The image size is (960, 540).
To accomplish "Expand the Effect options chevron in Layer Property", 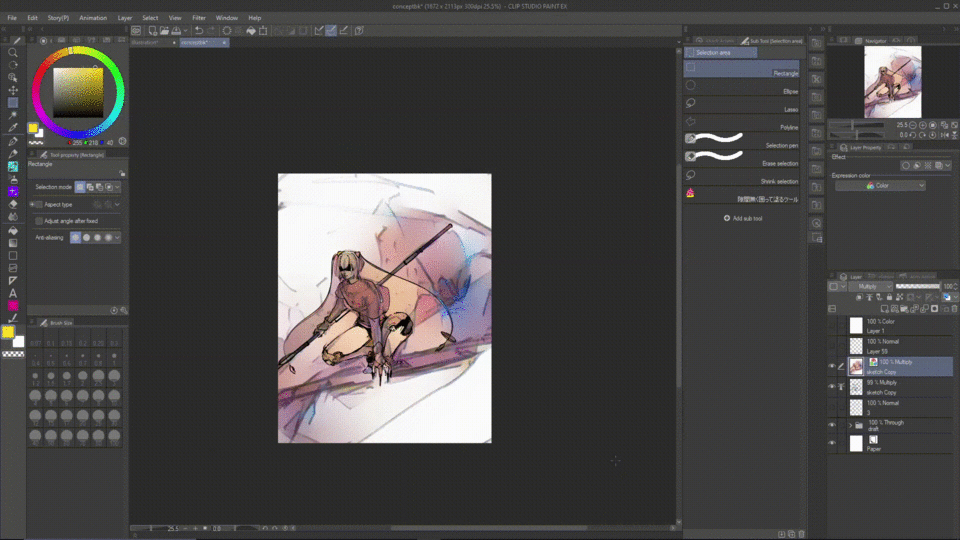I will tap(948, 165).
